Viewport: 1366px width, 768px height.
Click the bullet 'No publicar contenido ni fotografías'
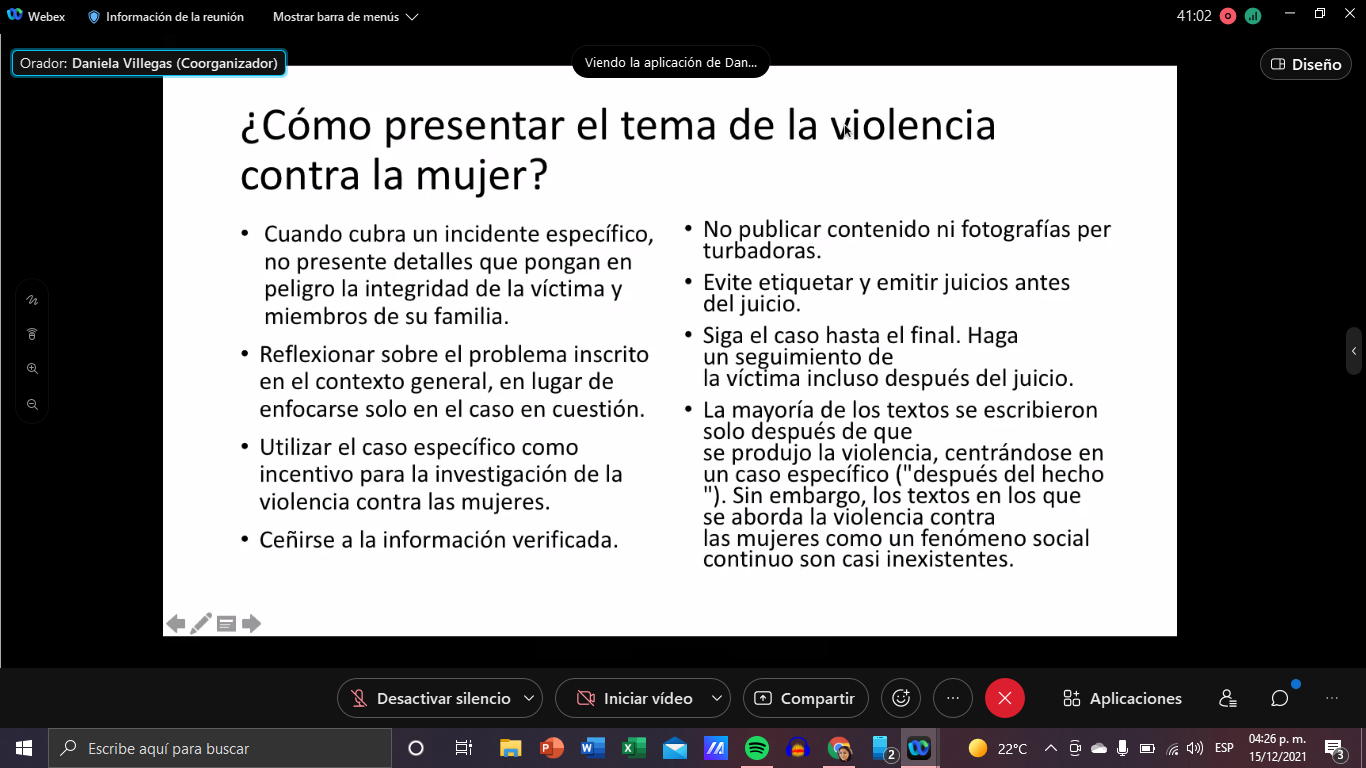pos(907,239)
